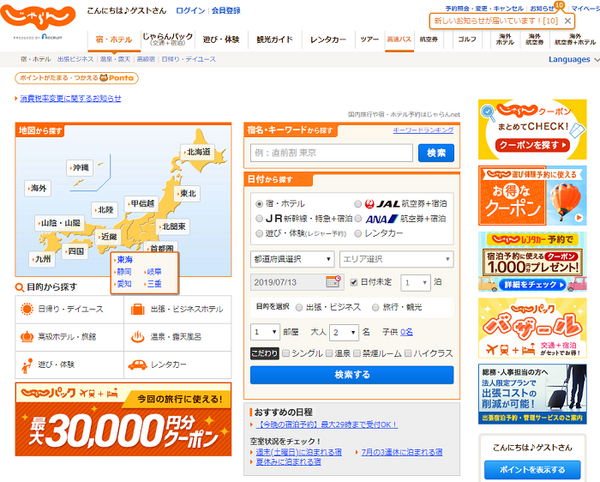Click the 子供 0名 link
600x482 pixels.
[406, 332]
